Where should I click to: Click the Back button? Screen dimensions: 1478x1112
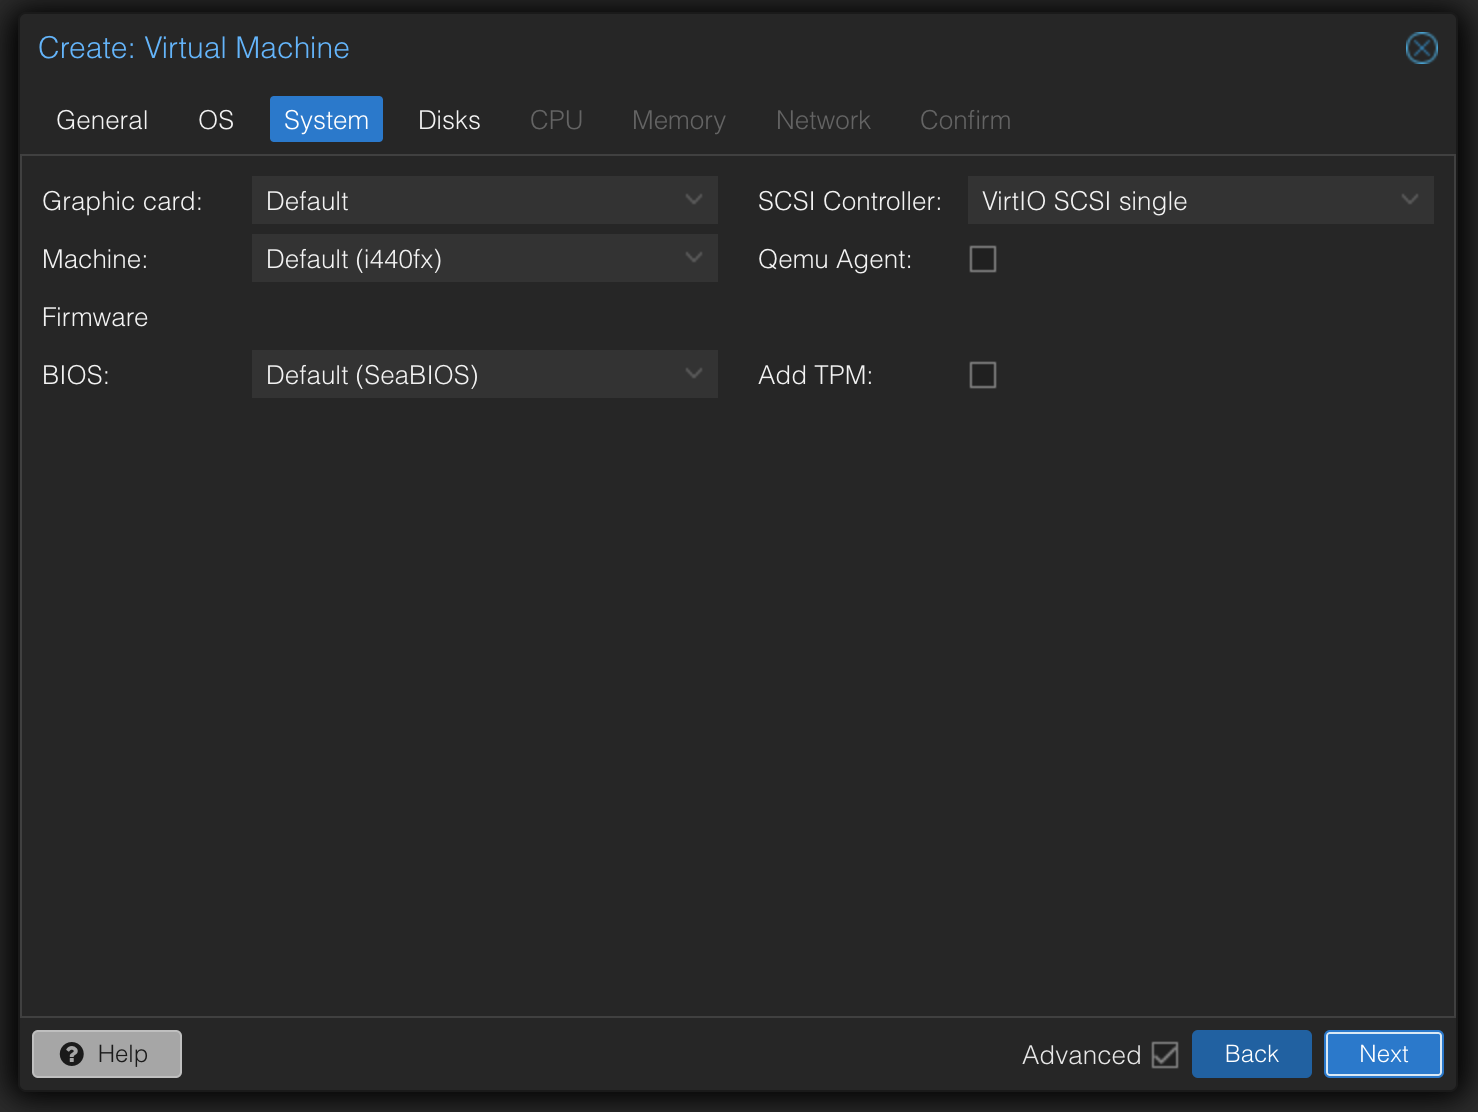1251,1054
